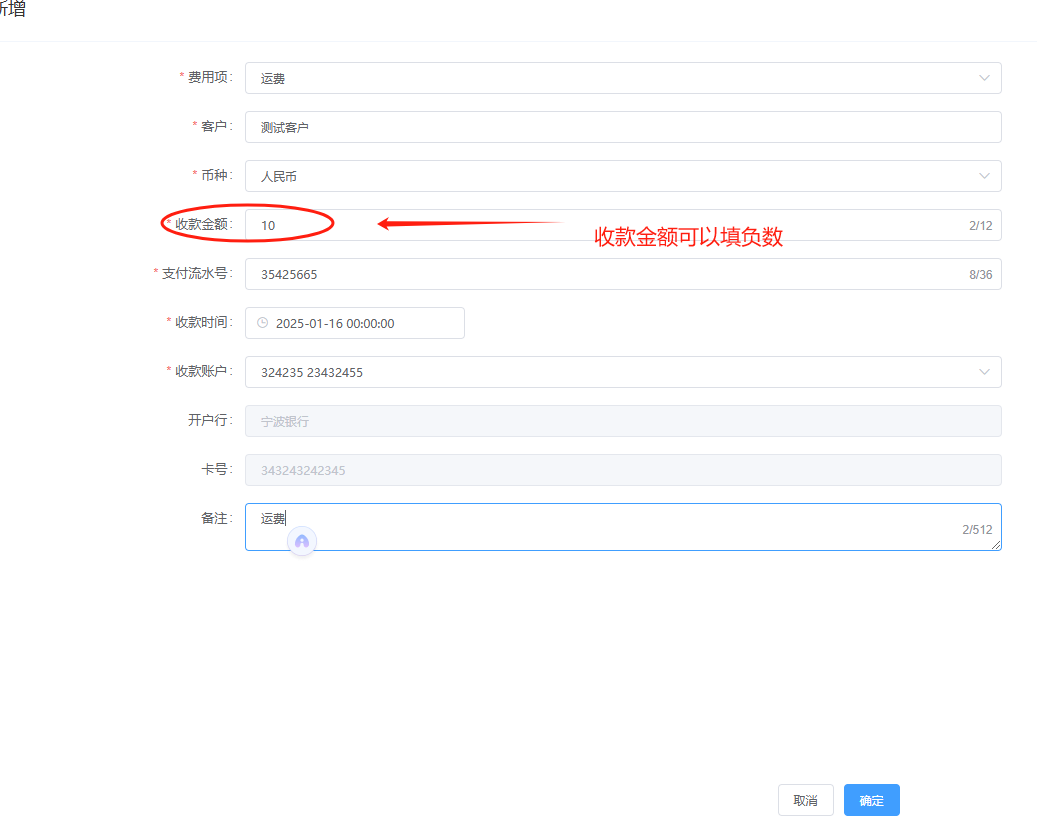Click the clock icon in 收款时间
The width and height of the screenshot is (1037, 829).
click(263, 323)
